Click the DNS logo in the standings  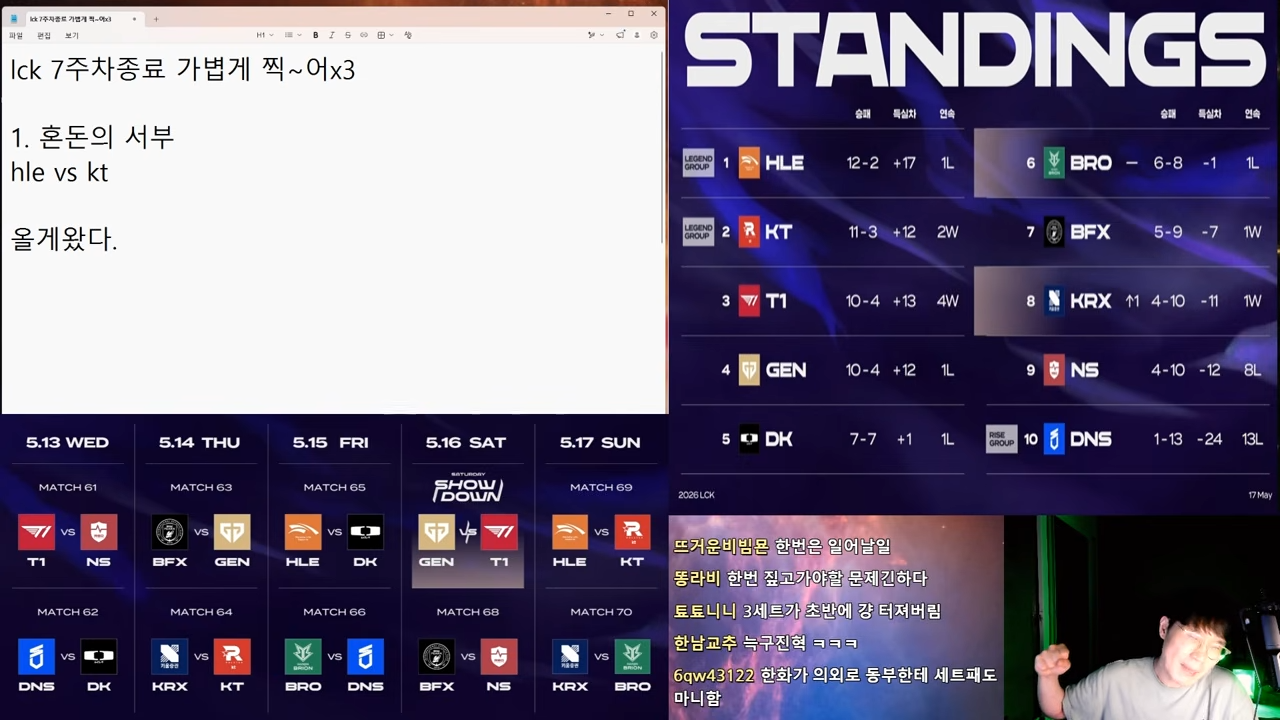[x=1054, y=439]
